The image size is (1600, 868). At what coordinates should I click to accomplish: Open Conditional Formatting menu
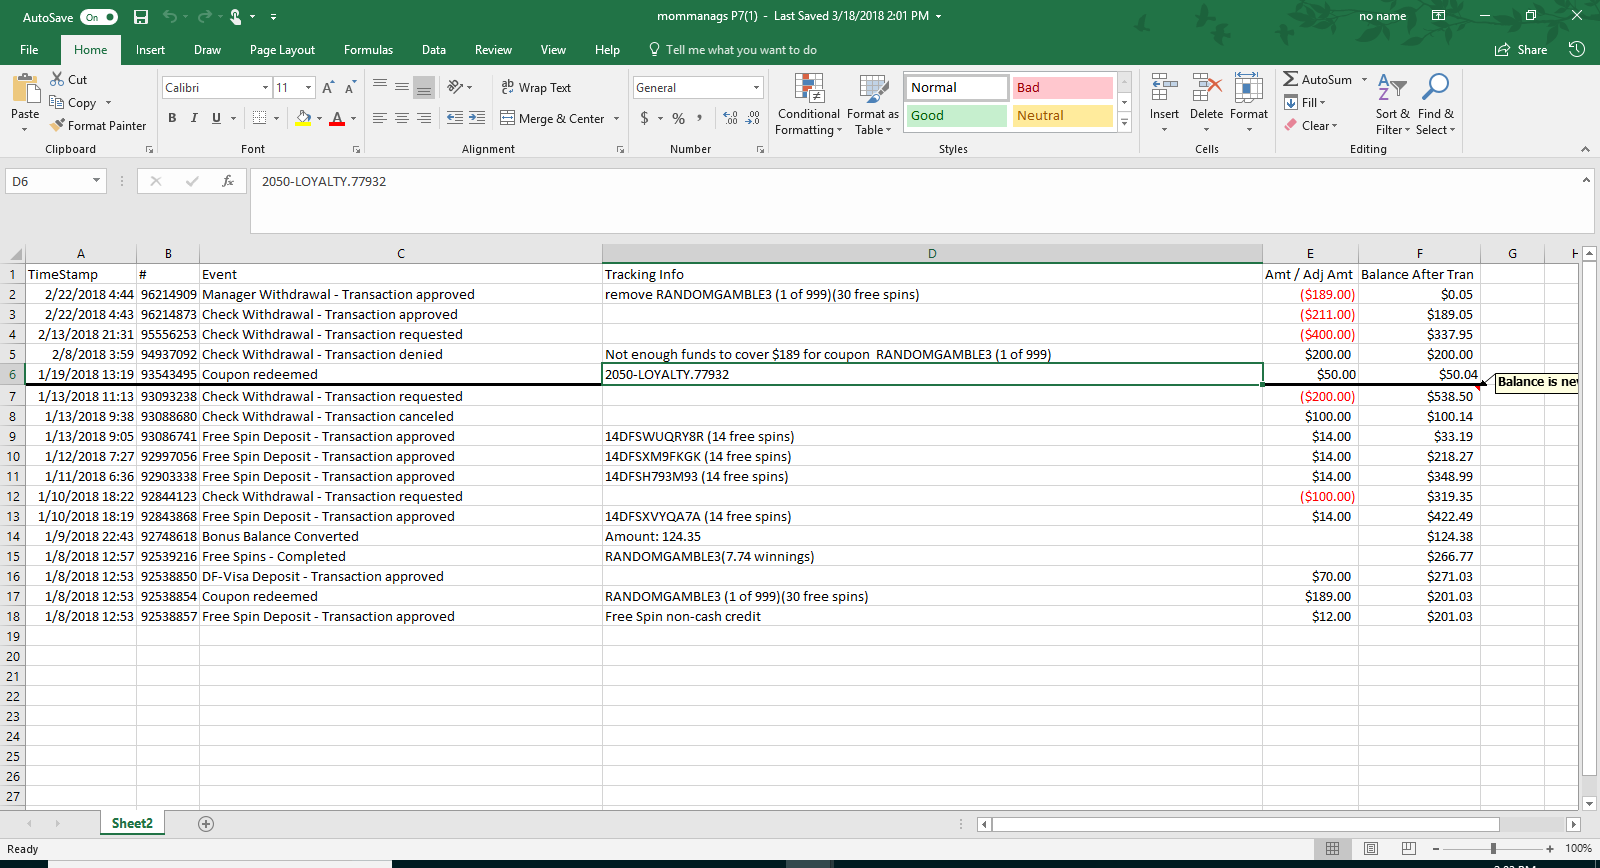coord(809,105)
